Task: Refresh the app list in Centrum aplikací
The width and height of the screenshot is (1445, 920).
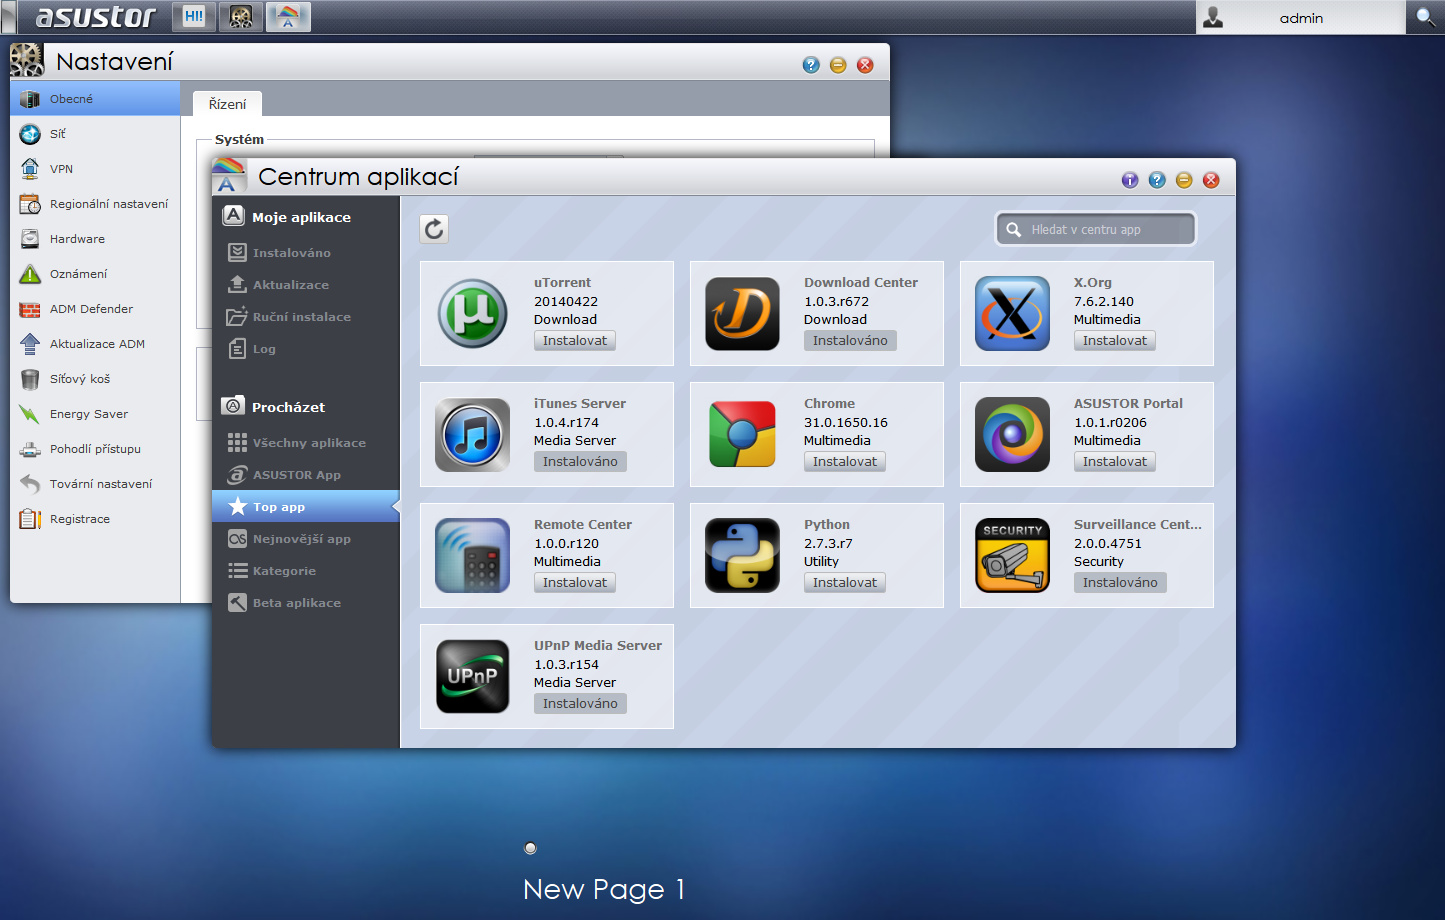Action: point(434,229)
